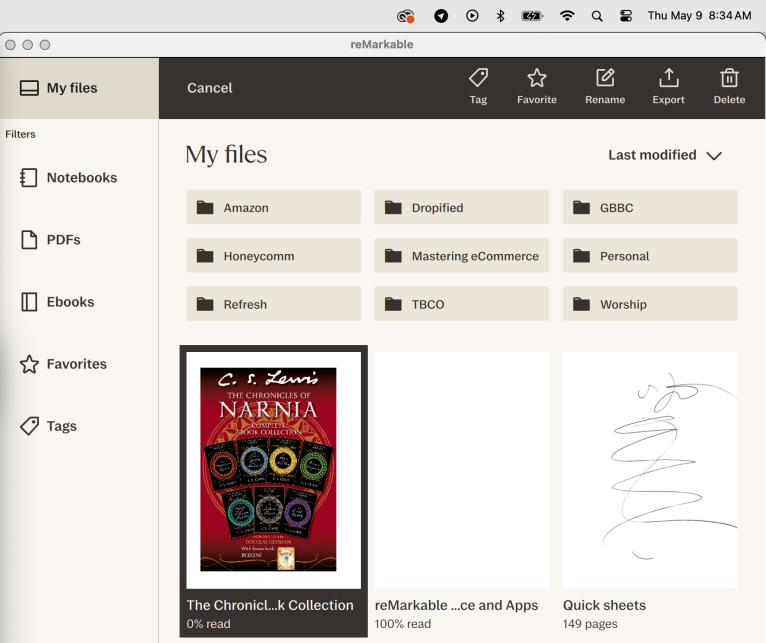Select the reMarkable ...ce and Apps document thumbnail

(462, 470)
